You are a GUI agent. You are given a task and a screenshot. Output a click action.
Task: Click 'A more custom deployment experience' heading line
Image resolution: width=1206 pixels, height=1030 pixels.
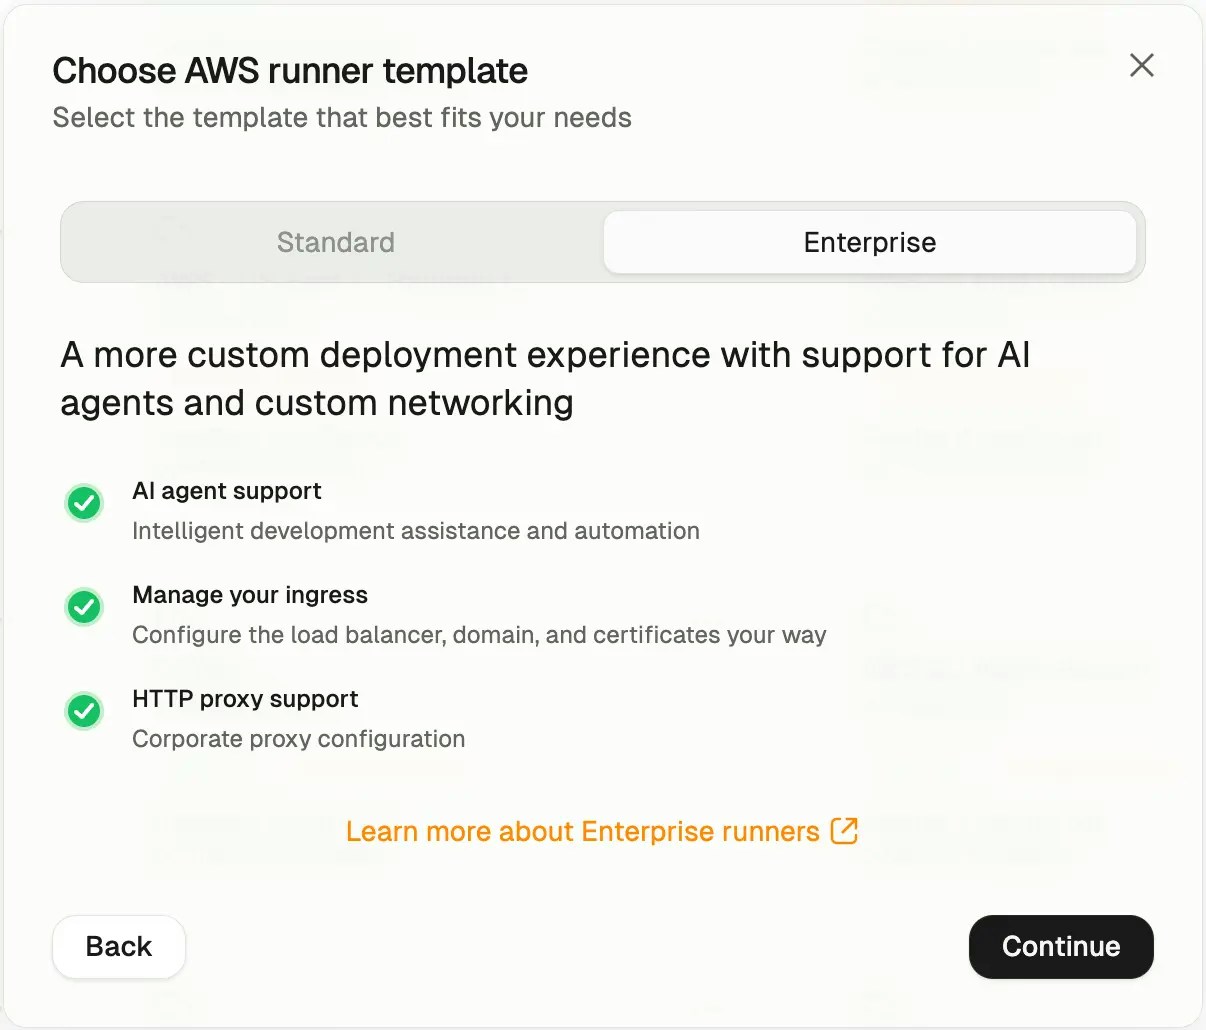pos(545,355)
